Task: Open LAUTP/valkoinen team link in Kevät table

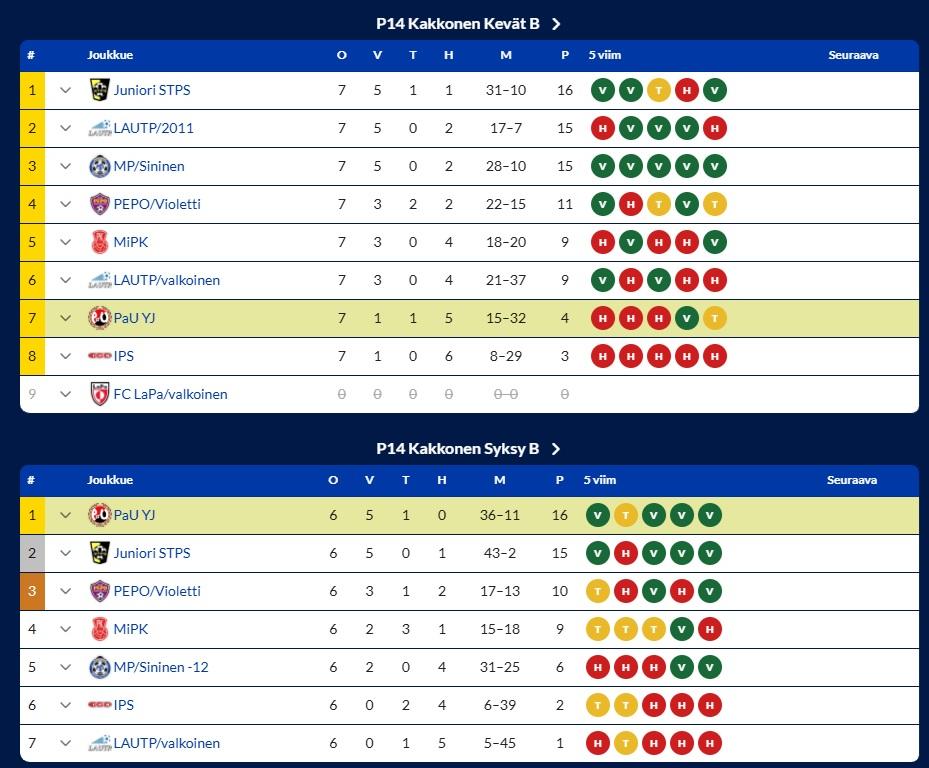Action: (x=166, y=280)
